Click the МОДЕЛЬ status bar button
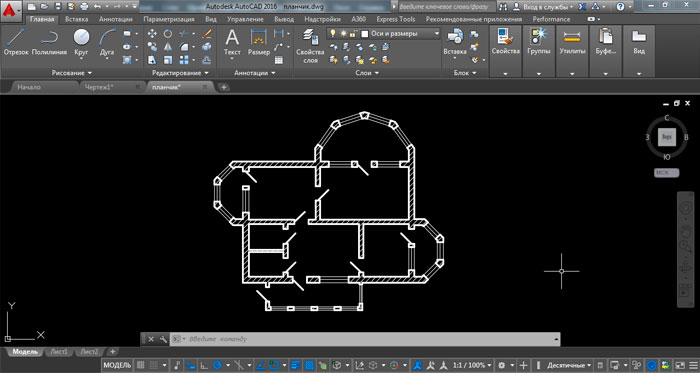The width and height of the screenshot is (700, 373). [117, 365]
